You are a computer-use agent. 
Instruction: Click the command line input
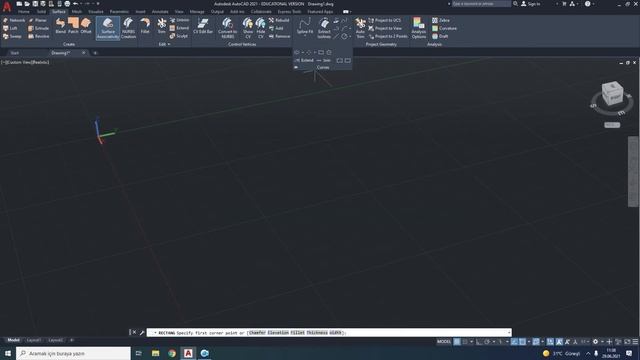coord(329,333)
